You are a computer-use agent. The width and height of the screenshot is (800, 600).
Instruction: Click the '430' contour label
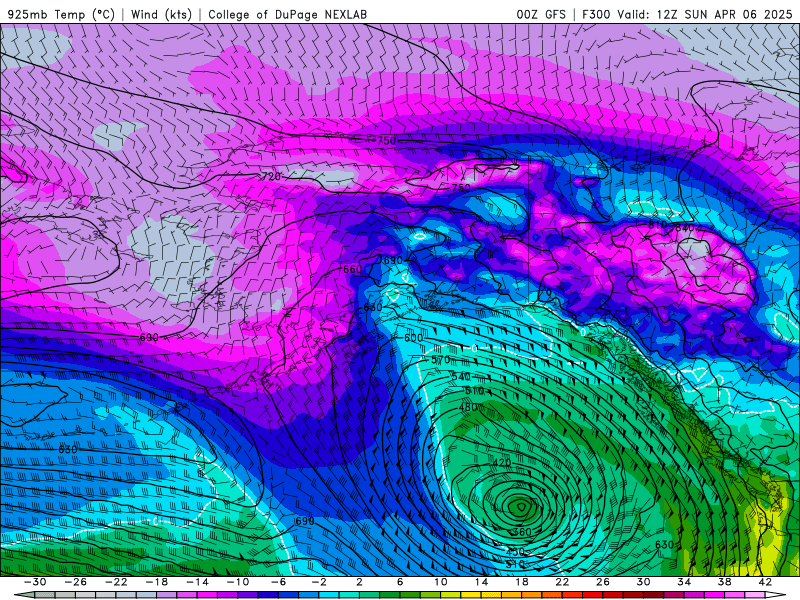pos(515,552)
